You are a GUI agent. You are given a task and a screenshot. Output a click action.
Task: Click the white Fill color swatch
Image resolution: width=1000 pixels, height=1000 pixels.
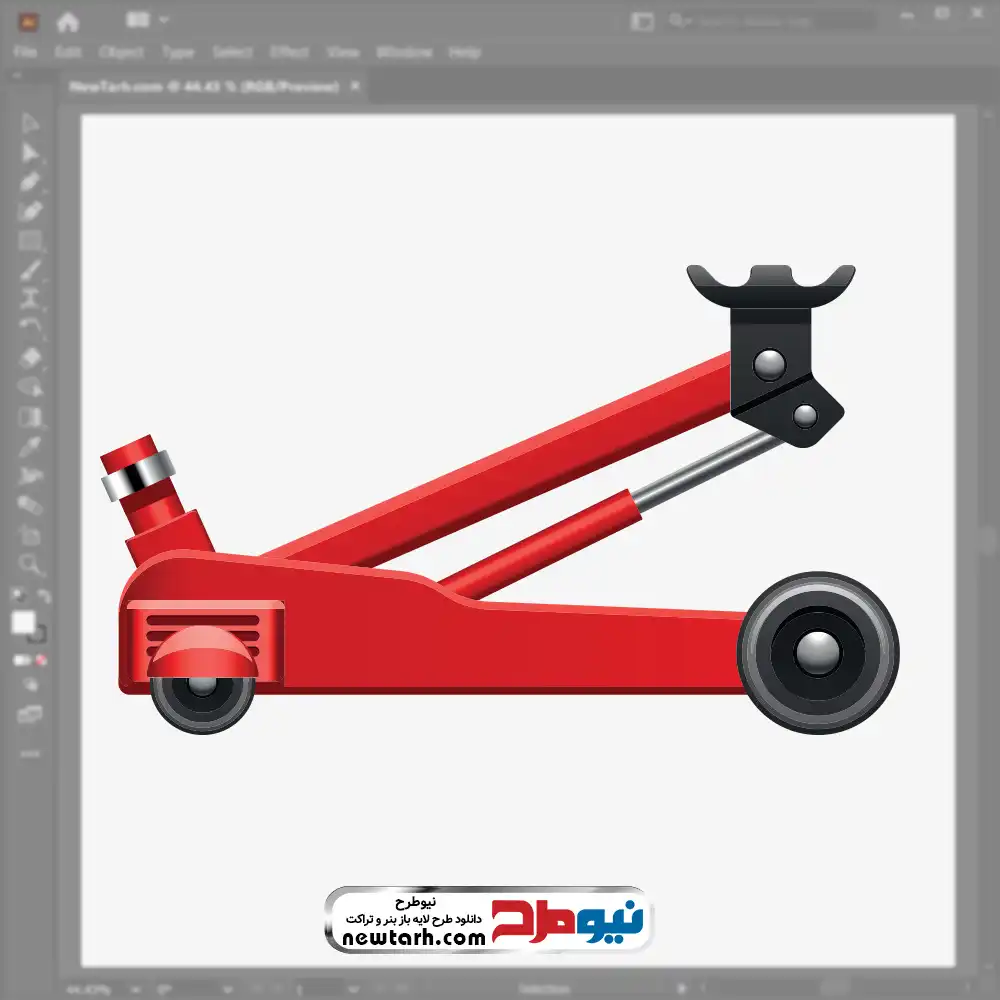[x=24, y=623]
